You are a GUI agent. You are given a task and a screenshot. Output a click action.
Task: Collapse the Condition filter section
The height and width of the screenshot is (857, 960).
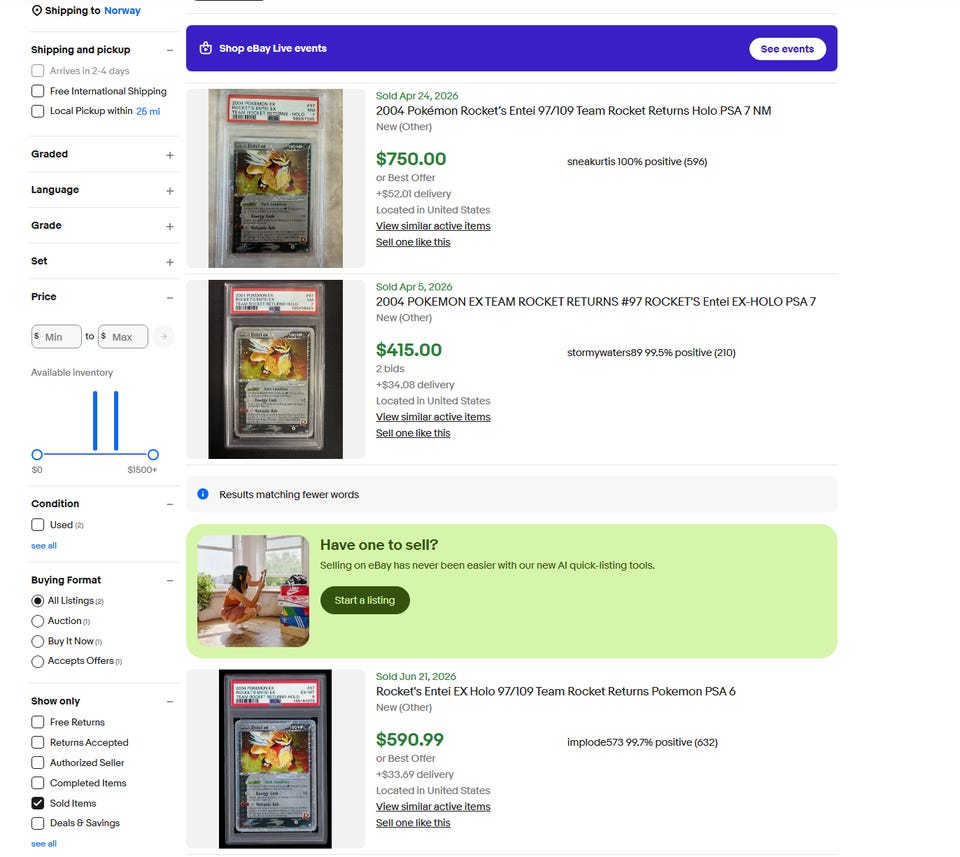point(170,504)
